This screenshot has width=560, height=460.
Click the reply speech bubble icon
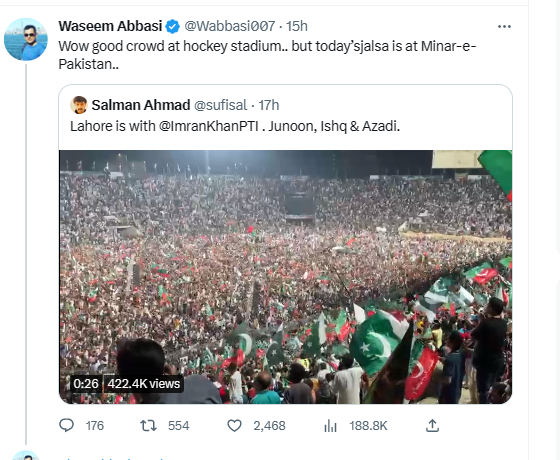[x=66, y=425]
